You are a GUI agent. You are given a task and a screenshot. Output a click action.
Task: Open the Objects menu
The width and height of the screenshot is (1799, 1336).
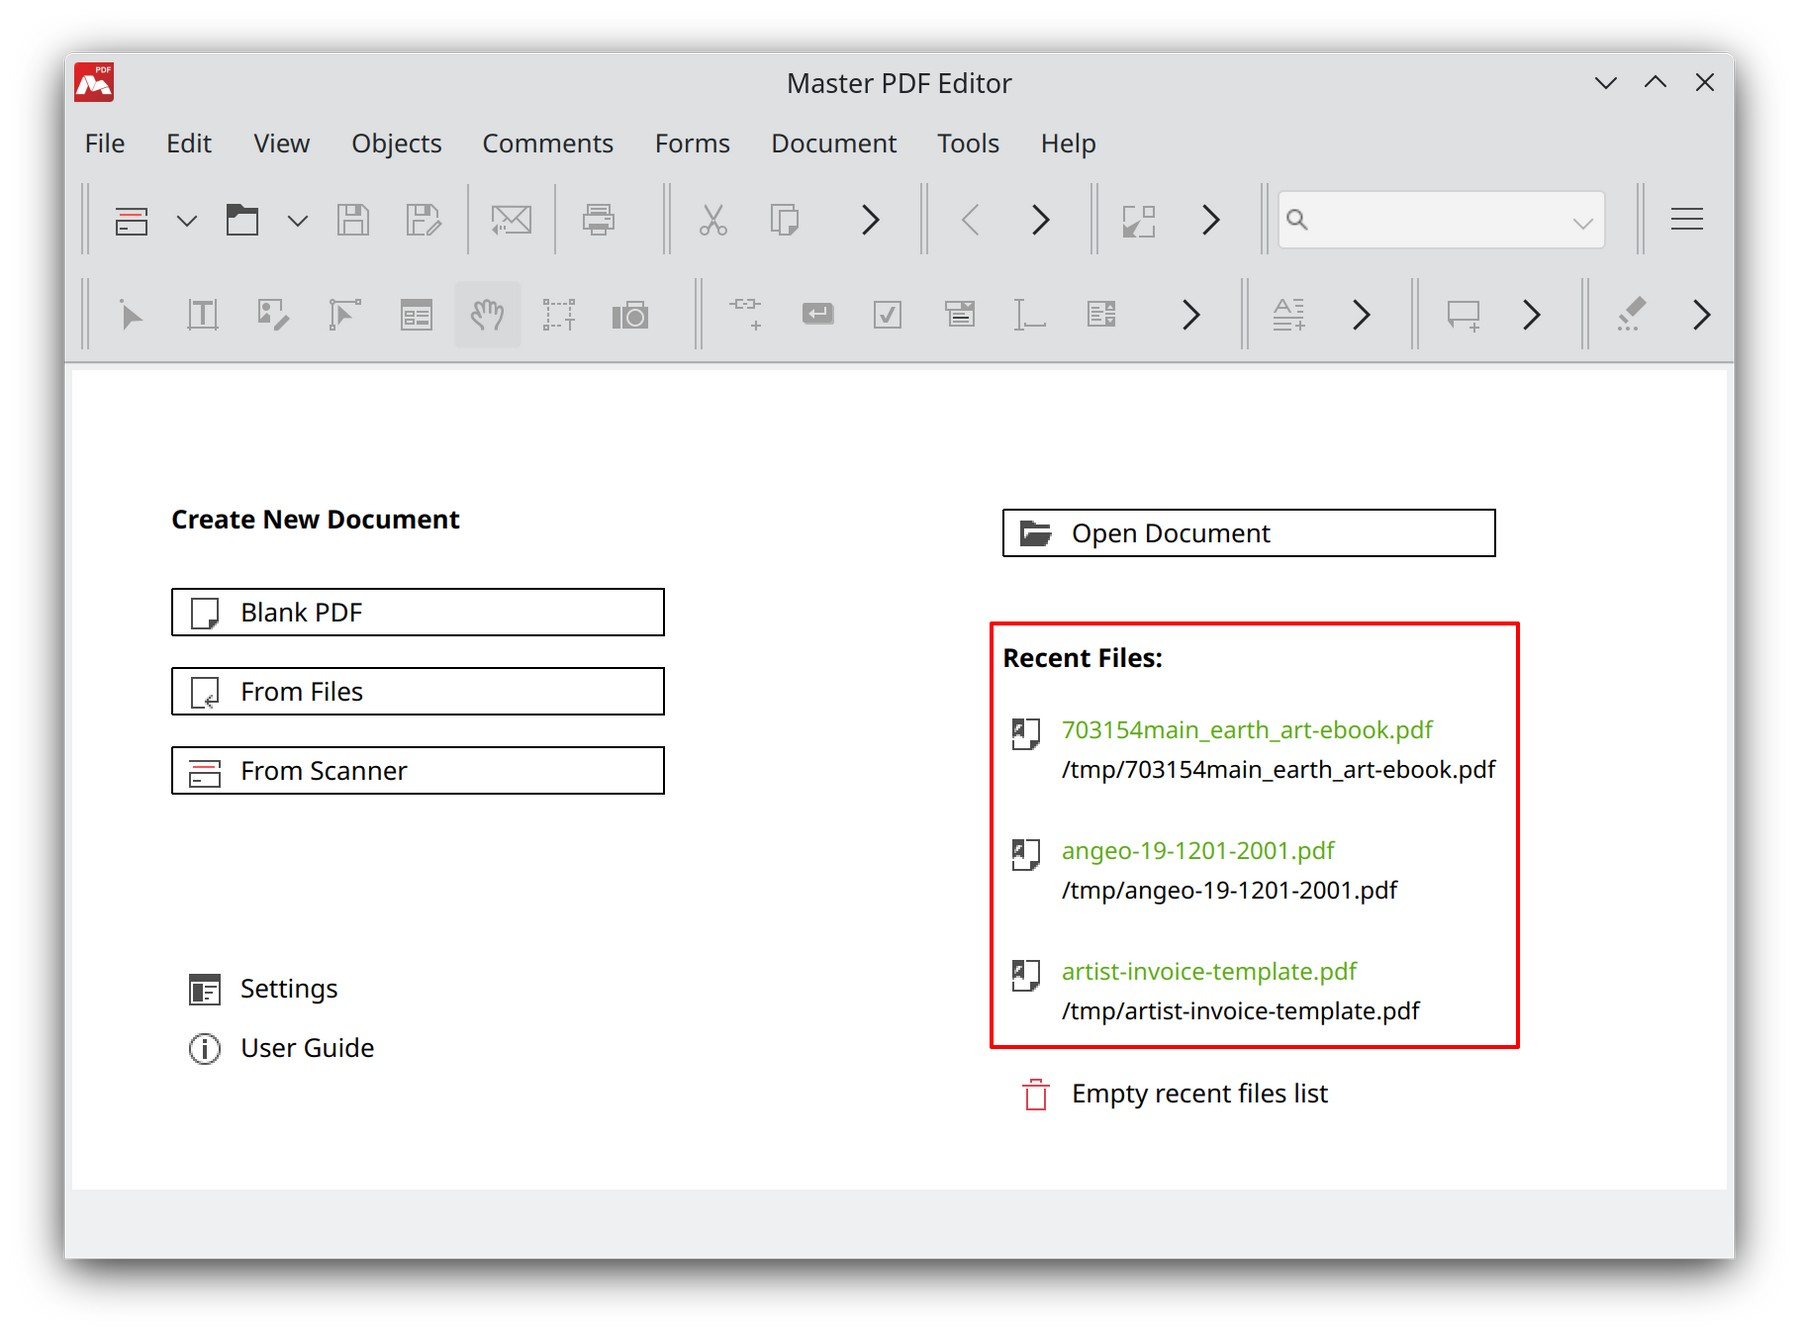(397, 144)
